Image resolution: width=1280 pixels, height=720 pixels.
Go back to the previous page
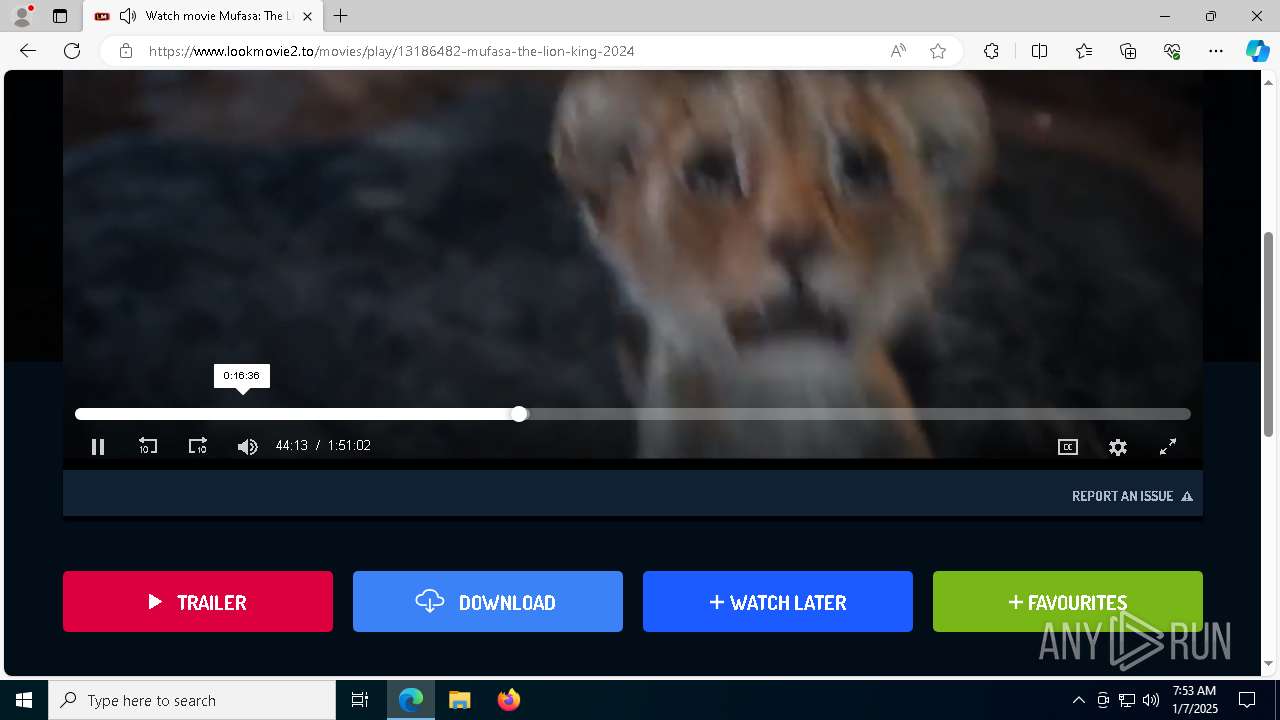click(x=28, y=51)
